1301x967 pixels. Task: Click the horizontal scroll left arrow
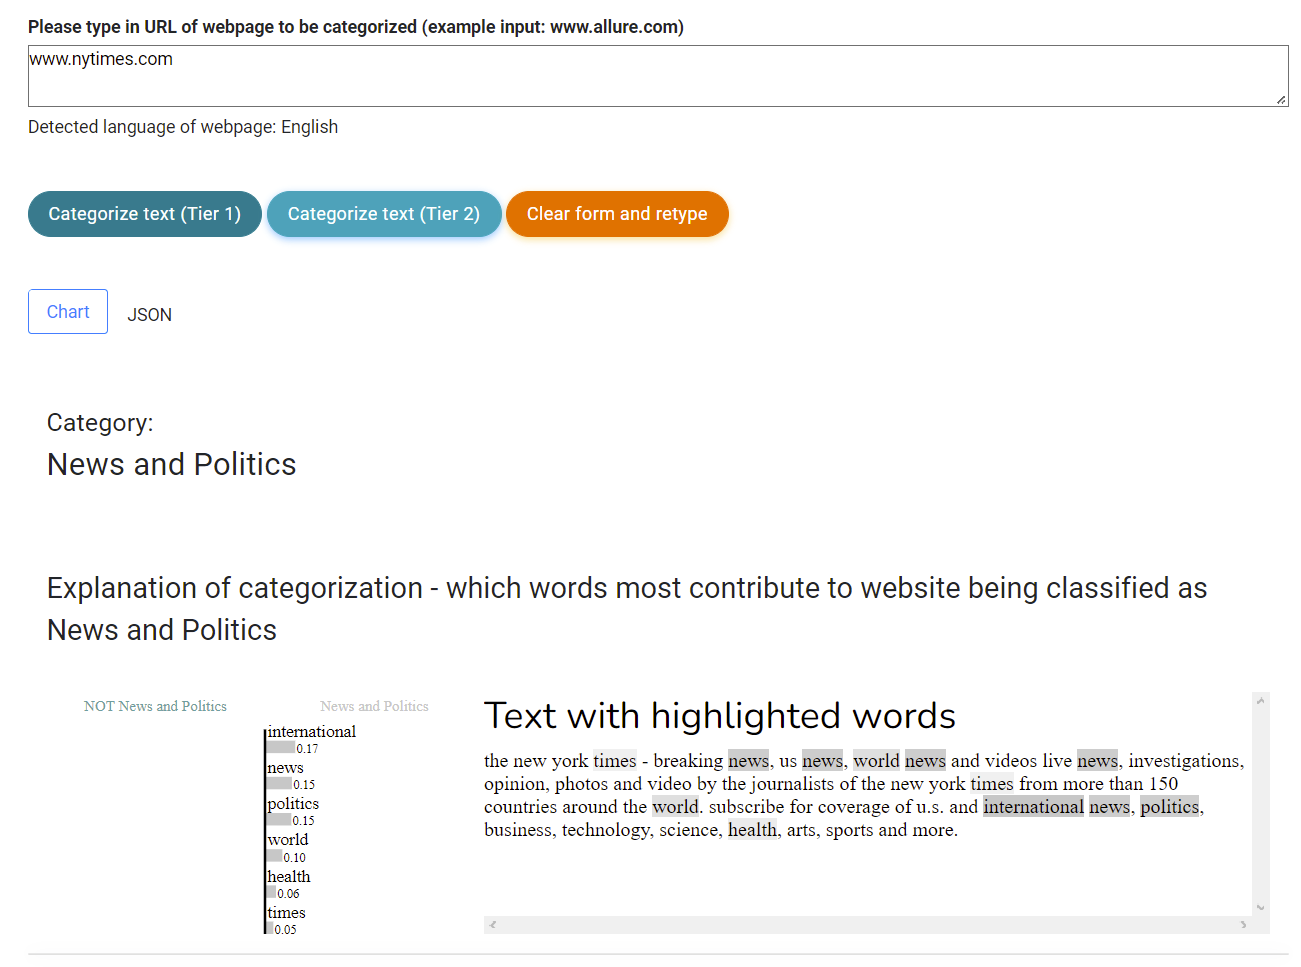tap(493, 925)
